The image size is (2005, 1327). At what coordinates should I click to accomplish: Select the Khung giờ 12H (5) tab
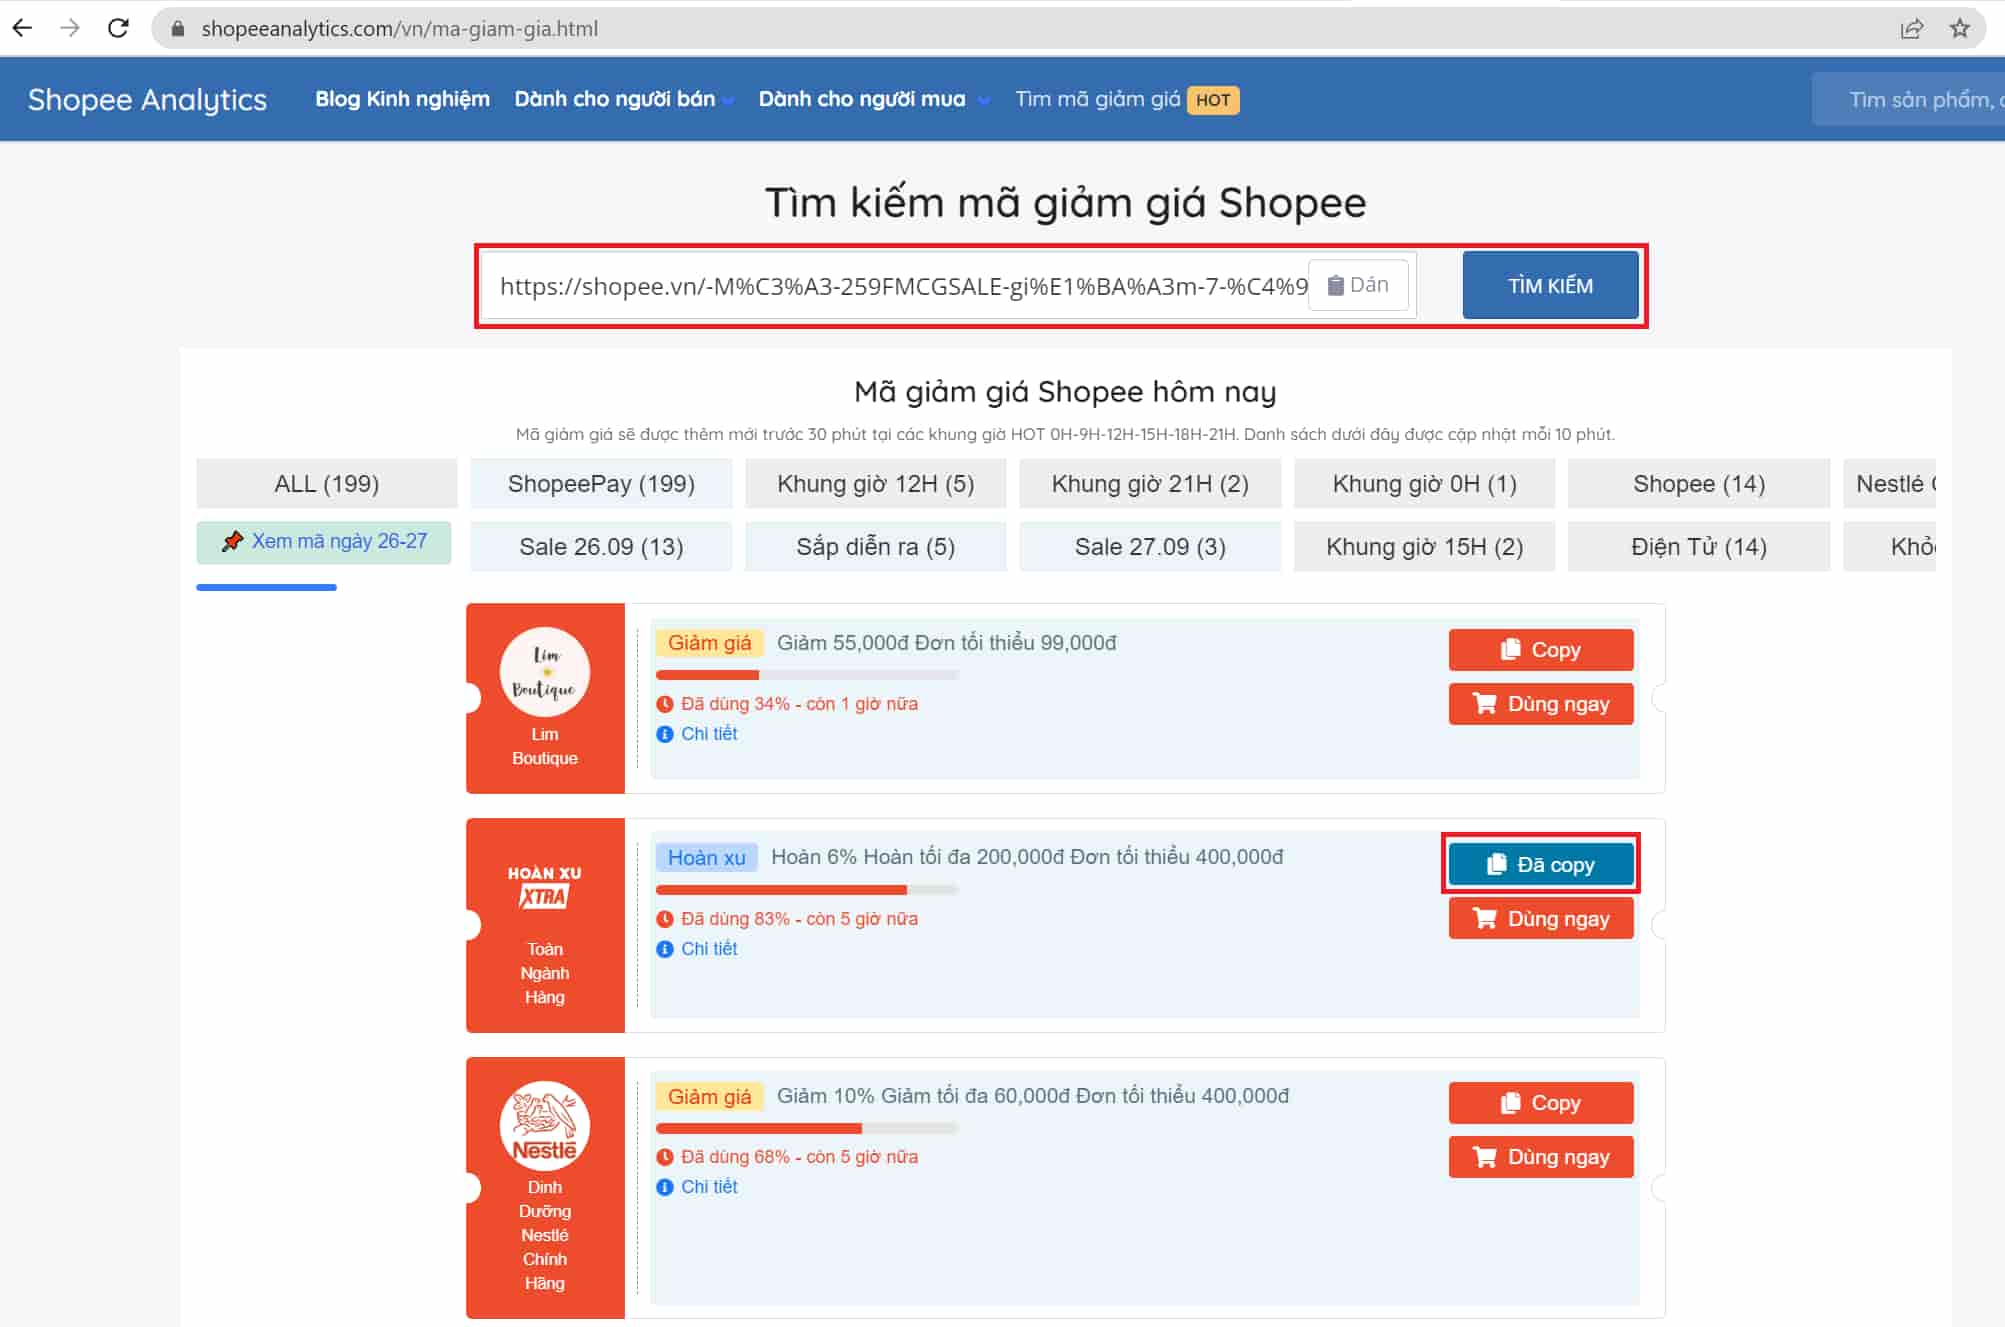pos(875,484)
